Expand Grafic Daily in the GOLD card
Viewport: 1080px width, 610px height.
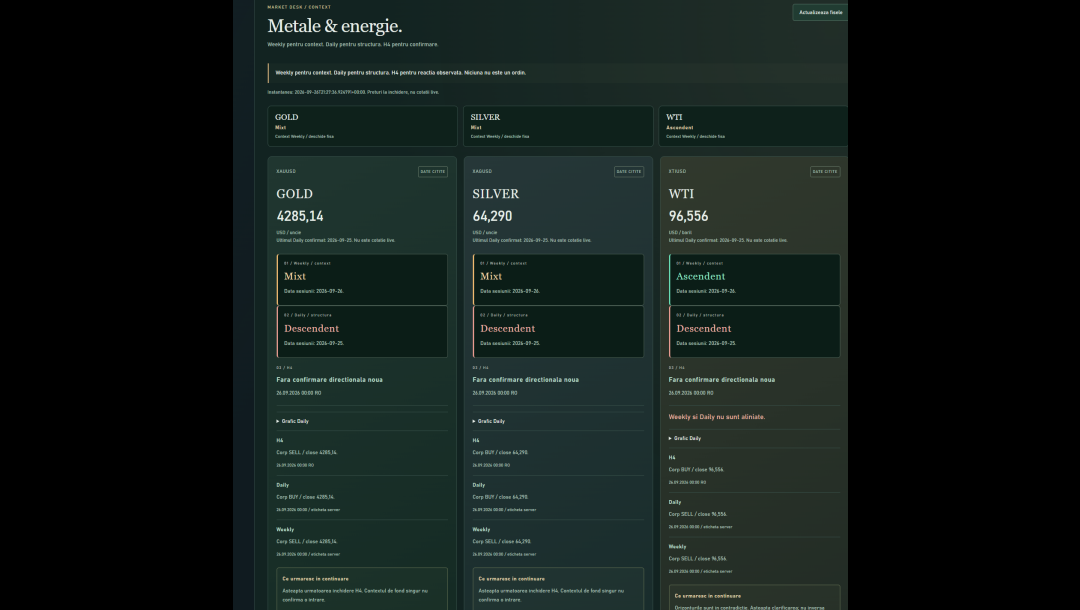[293, 421]
